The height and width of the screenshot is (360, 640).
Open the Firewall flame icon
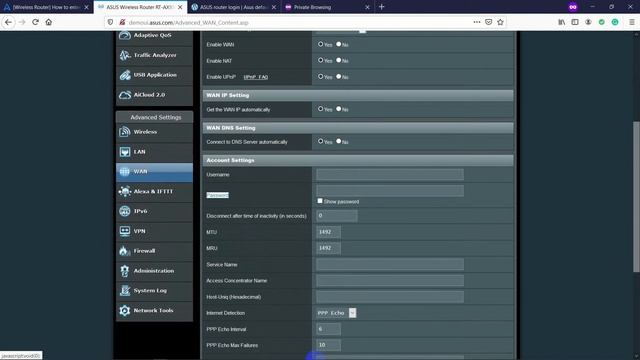125,251
